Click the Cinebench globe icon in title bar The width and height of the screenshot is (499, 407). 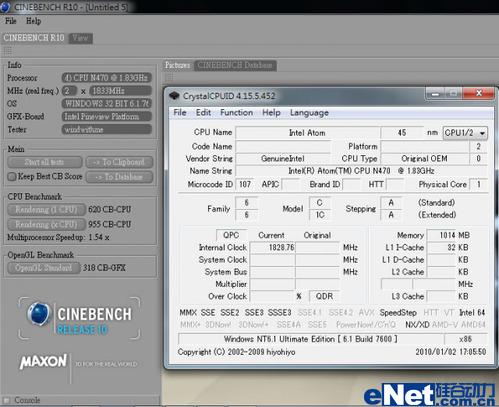pyautogui.click(x=5, y=7)
